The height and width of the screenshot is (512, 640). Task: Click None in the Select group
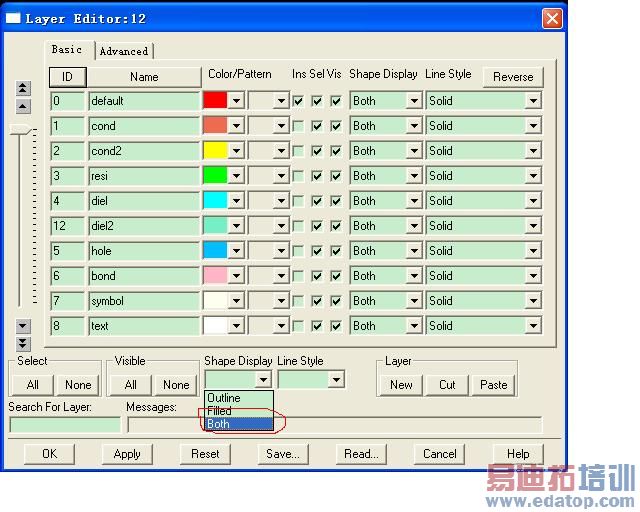[x=78, y=385]
